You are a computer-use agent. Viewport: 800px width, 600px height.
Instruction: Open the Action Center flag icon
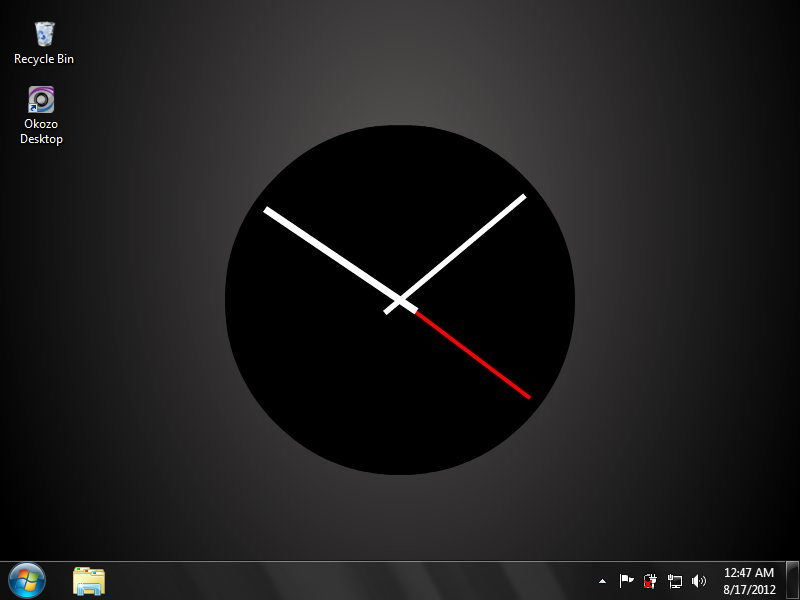pyautogui.click(x=626, y=581)
